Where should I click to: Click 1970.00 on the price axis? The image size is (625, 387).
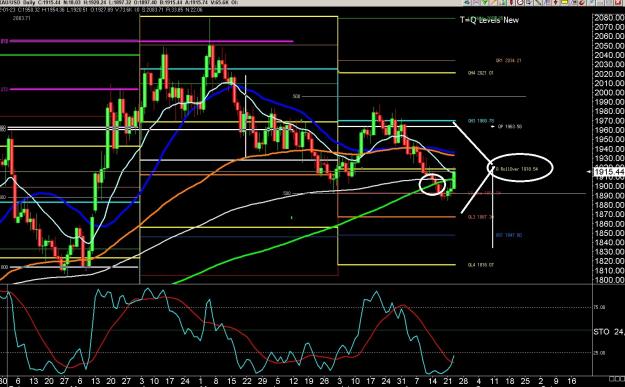(609, 120)
